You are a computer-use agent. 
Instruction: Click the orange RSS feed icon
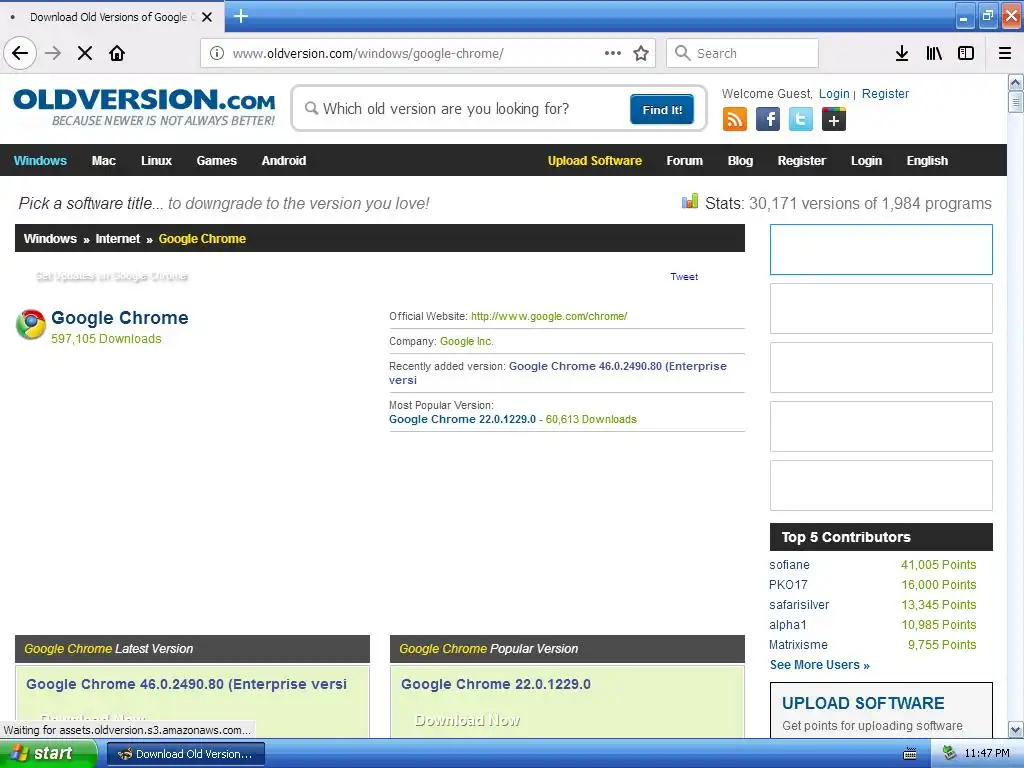[735, 120]
